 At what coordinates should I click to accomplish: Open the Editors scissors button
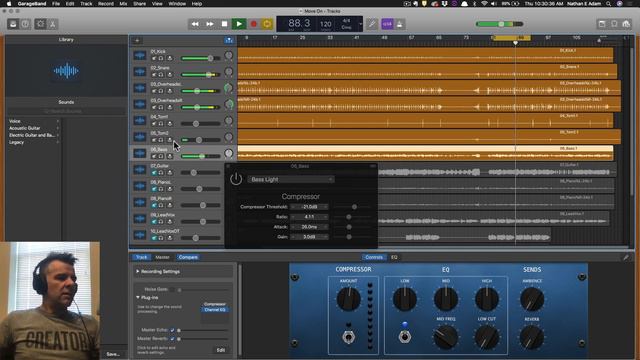(x=53, y=24)
